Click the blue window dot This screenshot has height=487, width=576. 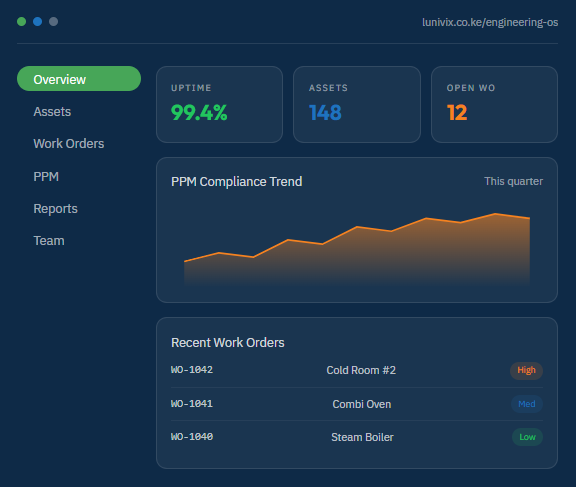37,22
